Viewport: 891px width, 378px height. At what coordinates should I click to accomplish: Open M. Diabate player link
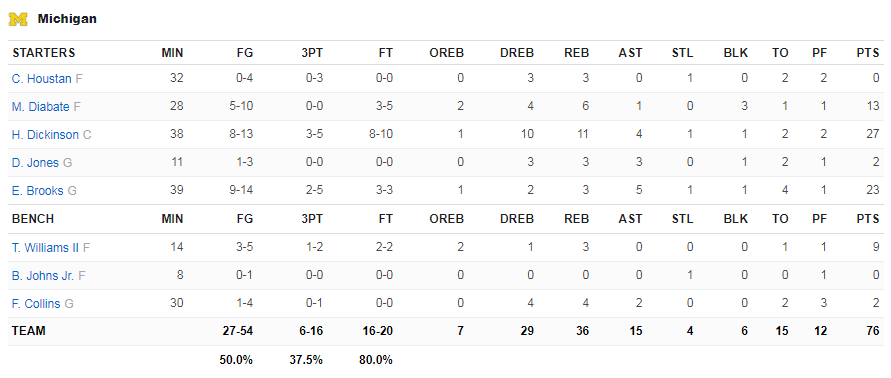(x=40, y=106)
